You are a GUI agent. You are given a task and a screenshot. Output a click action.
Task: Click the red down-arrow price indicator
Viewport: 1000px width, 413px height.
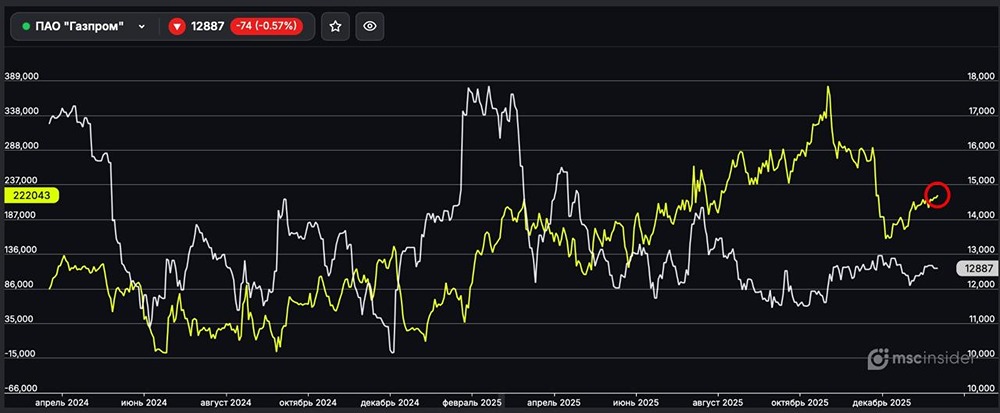pyautogui.click(x=178, y=27)
